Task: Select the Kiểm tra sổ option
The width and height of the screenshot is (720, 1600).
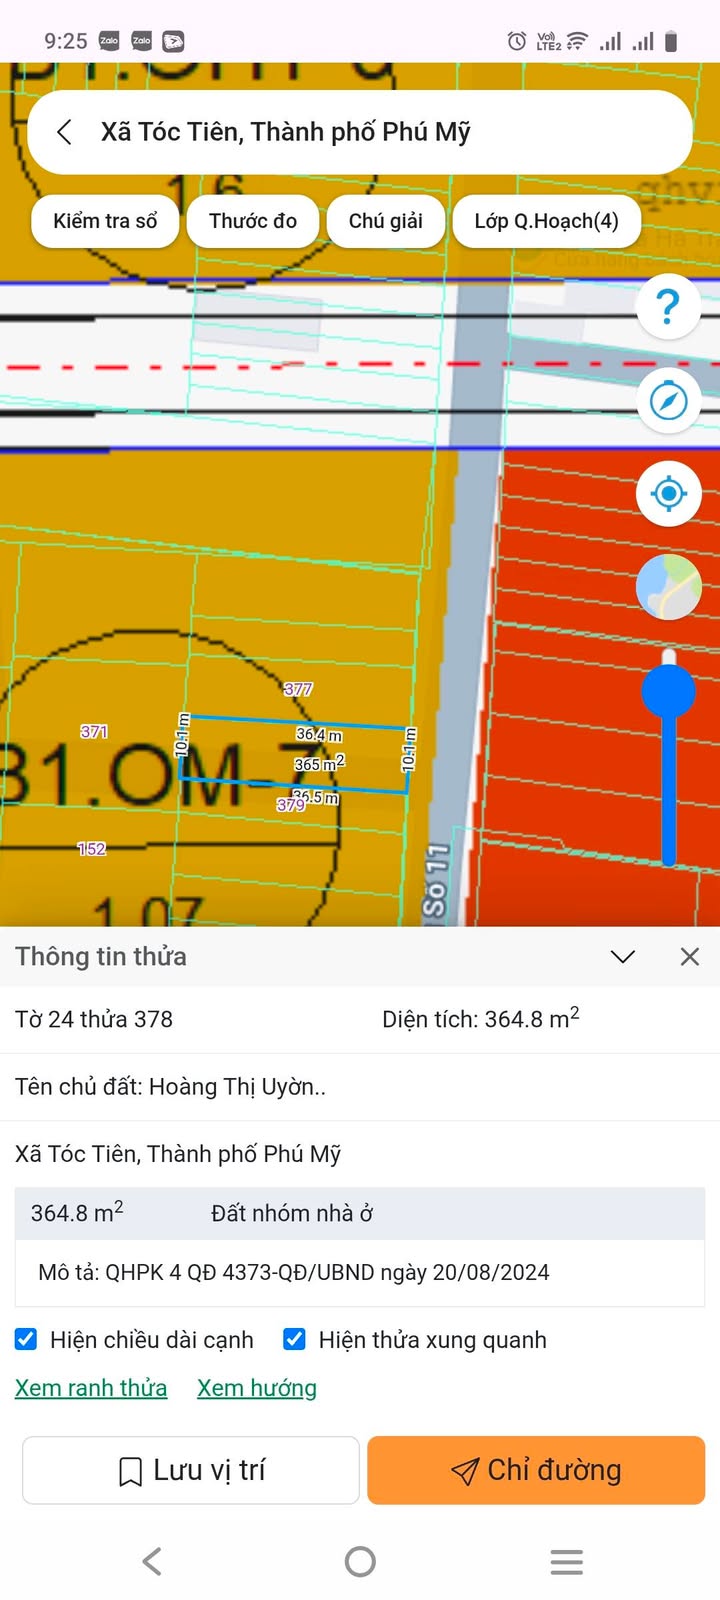Action: pyautogui.click(x=105, y=221)
